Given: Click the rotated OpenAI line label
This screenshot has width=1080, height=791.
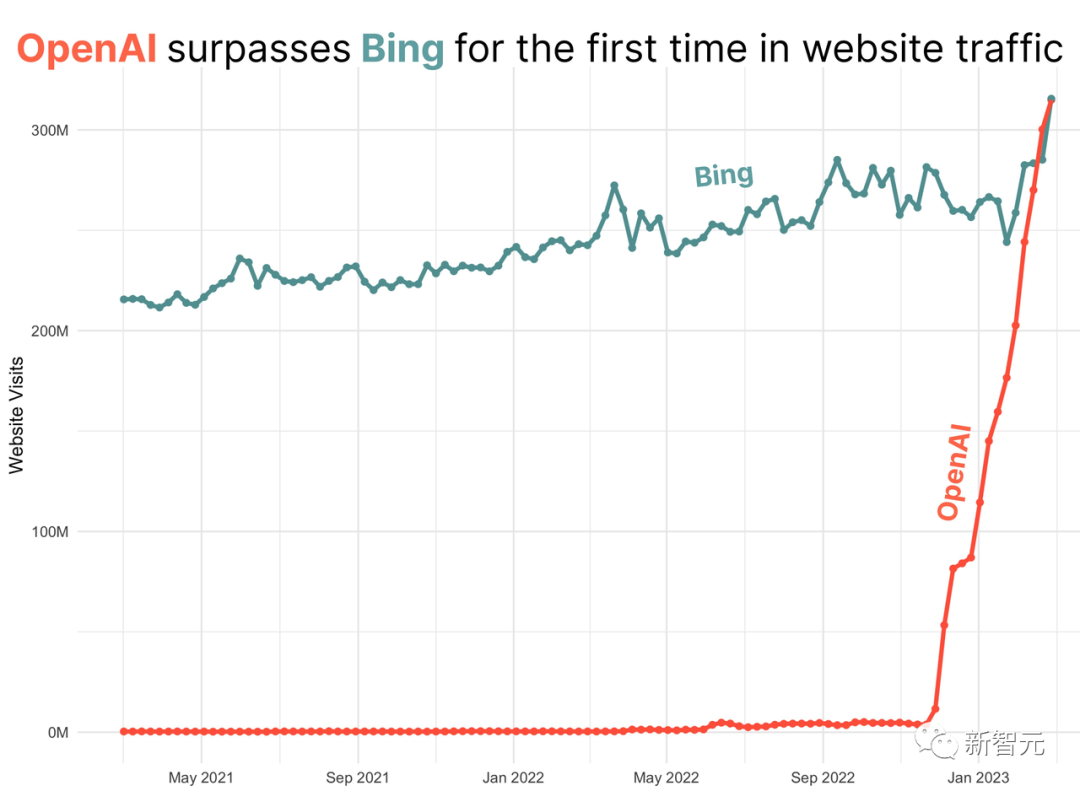Looking at the screenshot, I should pyautogui.click(x=955, y=472).
